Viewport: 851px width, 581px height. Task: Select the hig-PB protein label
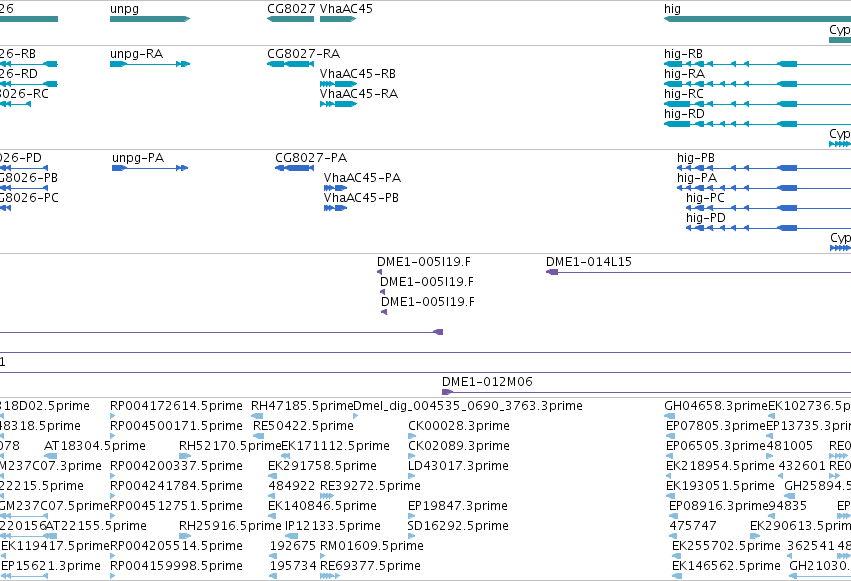point(696,158)
